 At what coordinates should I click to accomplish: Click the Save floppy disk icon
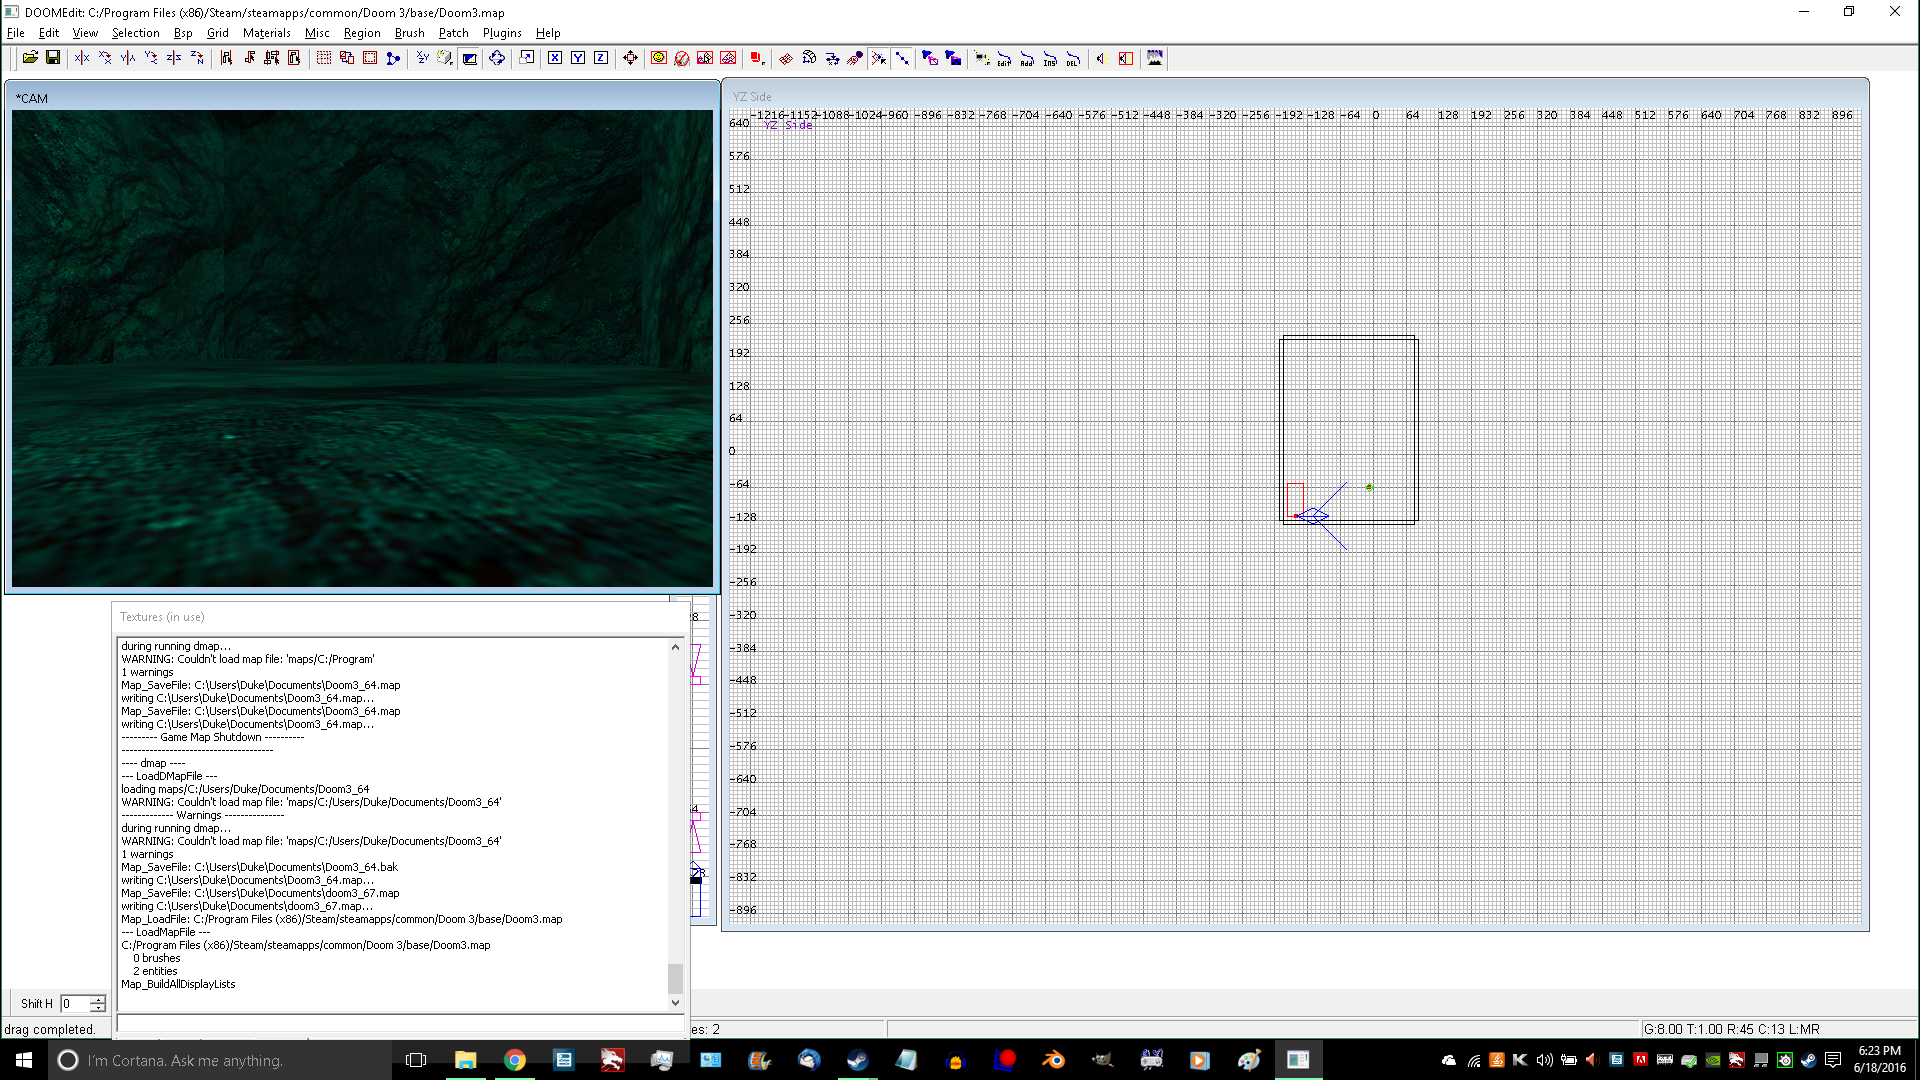coord(53,58)
